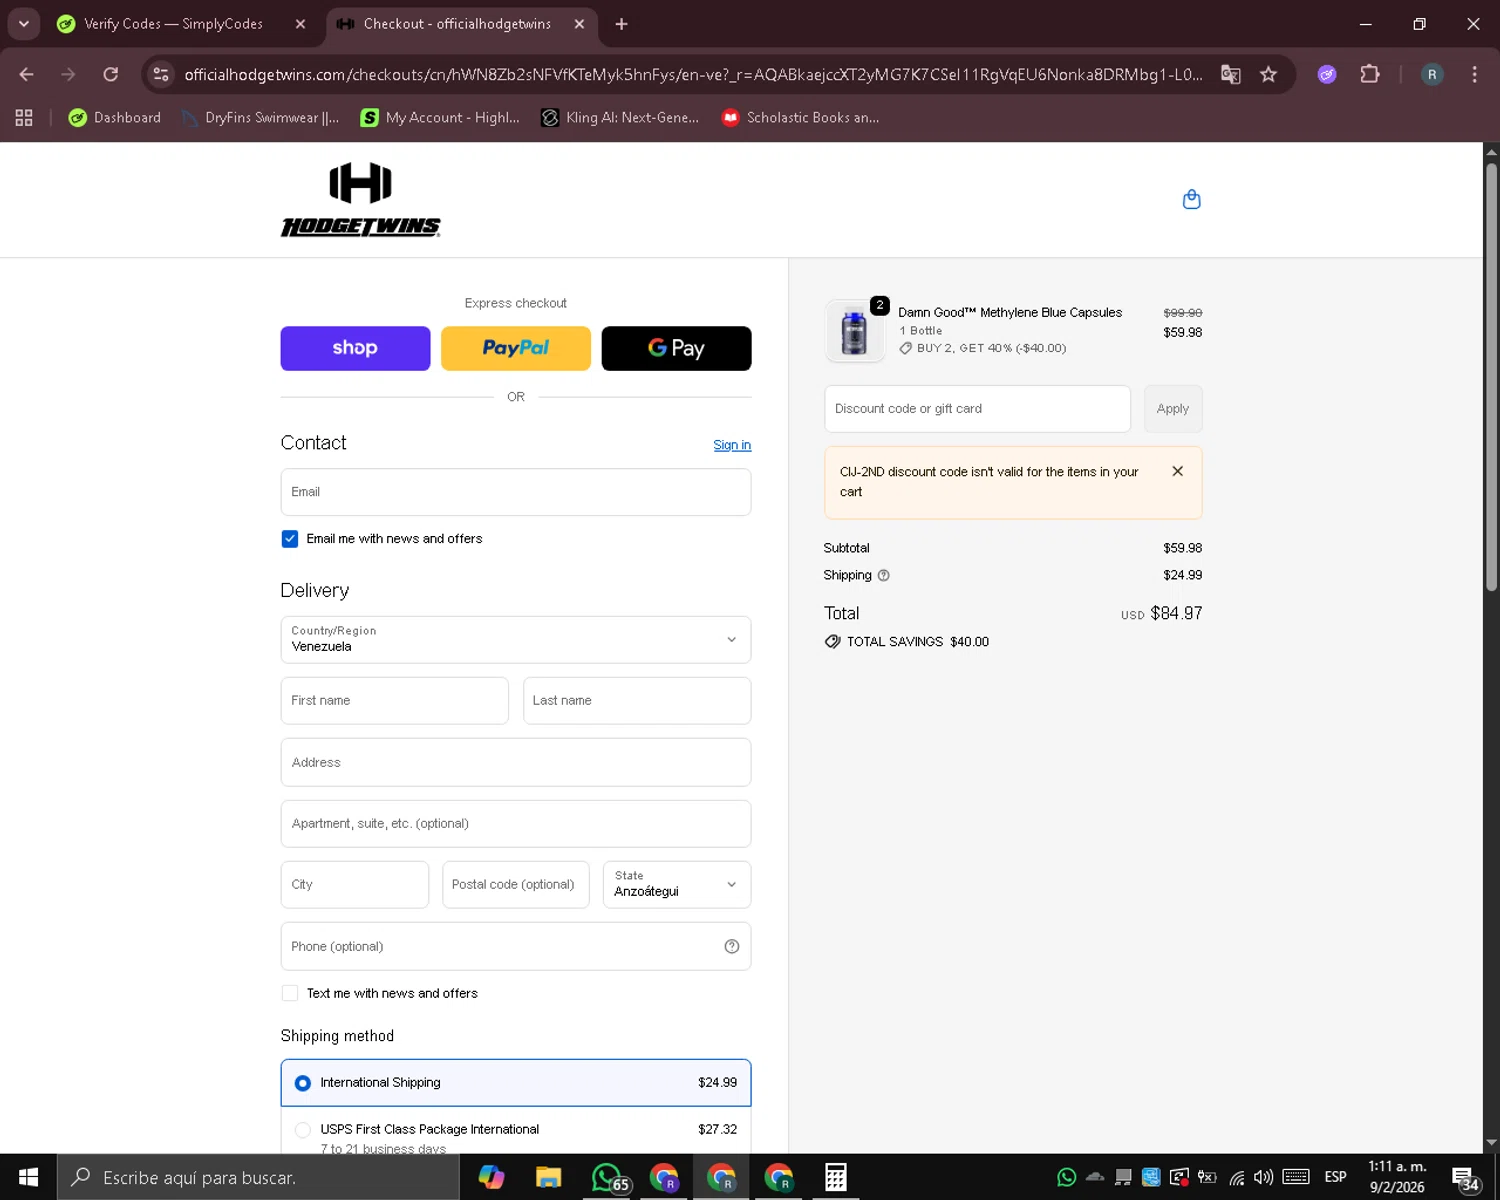Expand the State Anzoátegui dropdown
The height and width of the screenshot is (1200, 1500).
[x=677, y=885]
